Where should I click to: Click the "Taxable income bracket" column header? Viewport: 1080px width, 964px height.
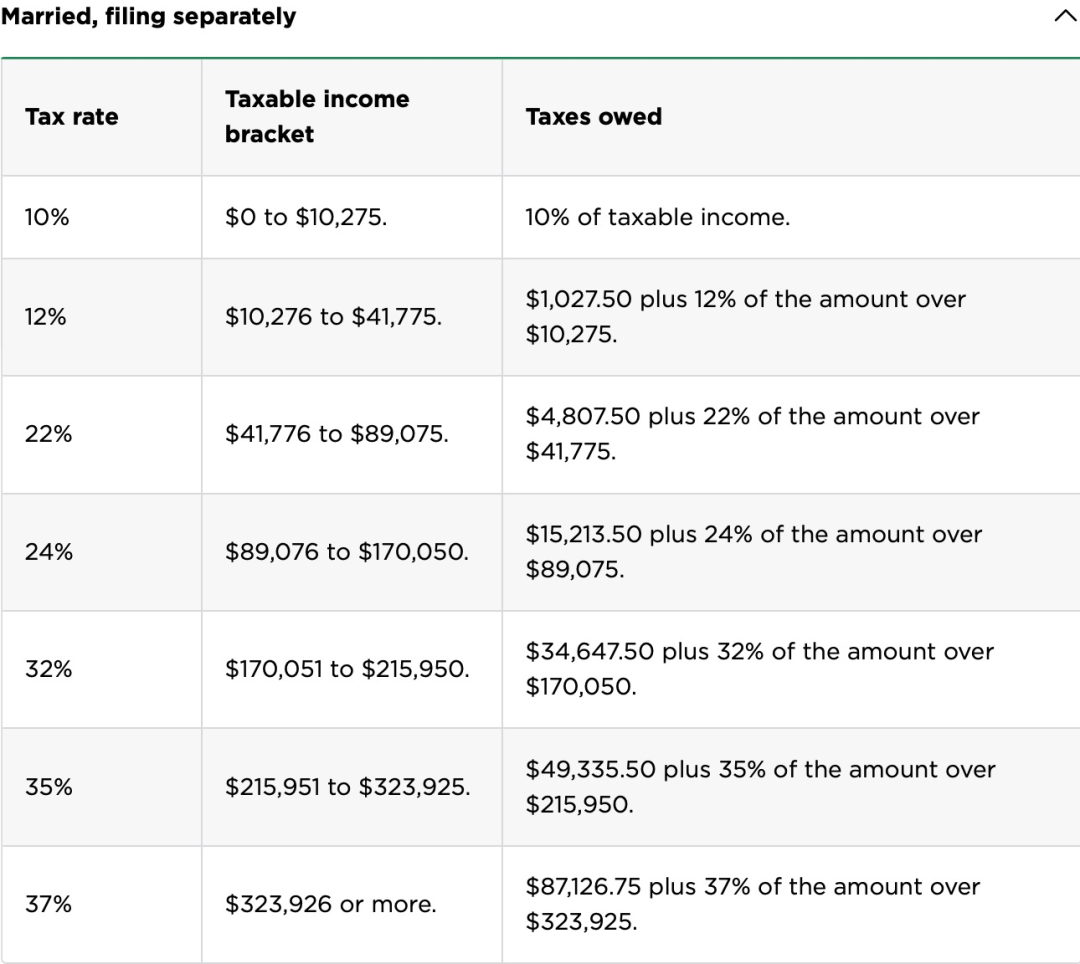point(317,117)
